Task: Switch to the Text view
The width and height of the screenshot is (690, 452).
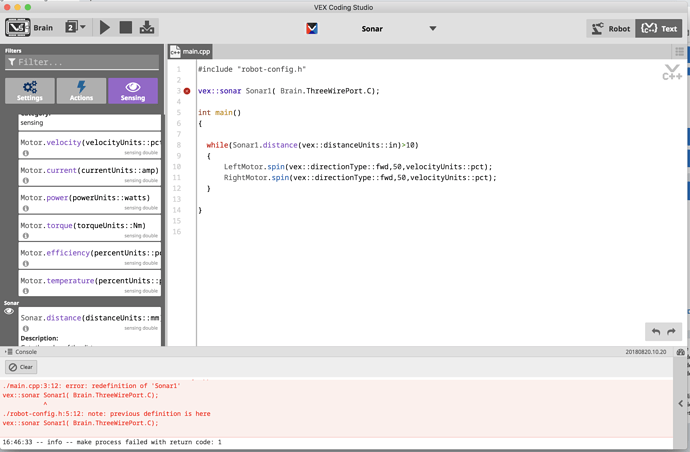Action: tap(659, 29)
